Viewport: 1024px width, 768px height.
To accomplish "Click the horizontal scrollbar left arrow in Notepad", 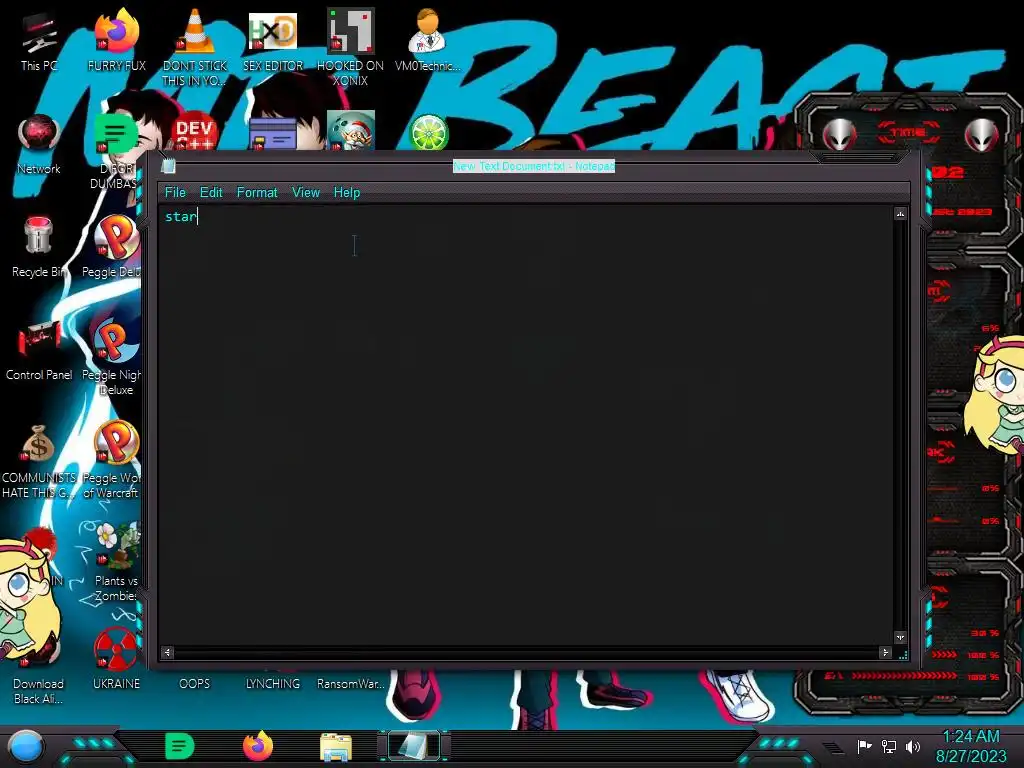I will click(x=167, y=652).
